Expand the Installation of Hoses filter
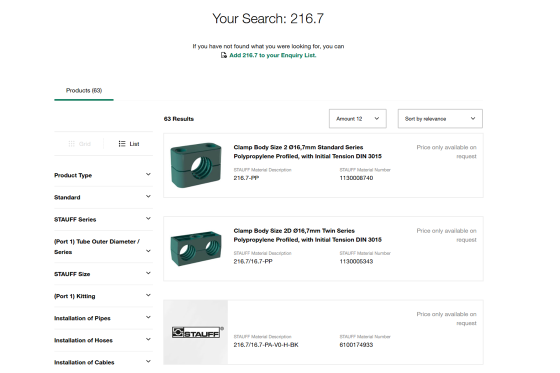This screenshot has width=560, height=373. click(103, 340)
